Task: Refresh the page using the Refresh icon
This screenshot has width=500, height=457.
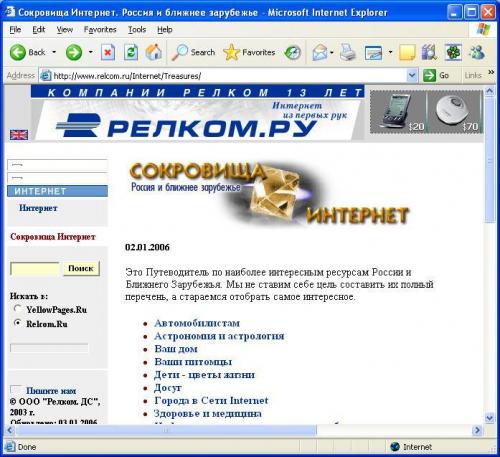Action: pos(131,53)
